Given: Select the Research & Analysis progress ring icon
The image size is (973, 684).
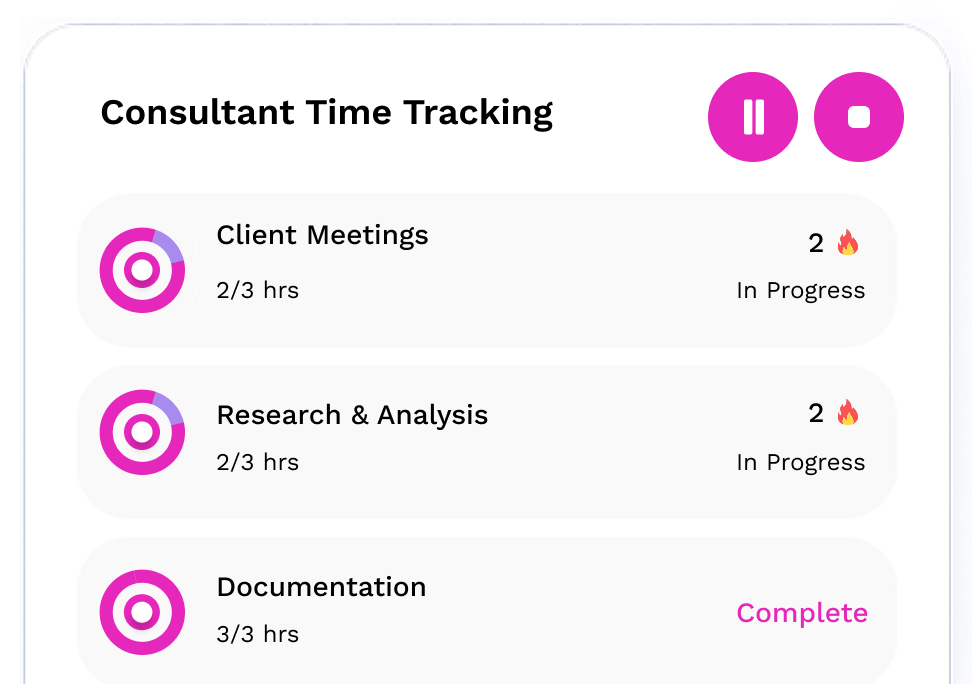Looking at the screenshot, I should (142, 433).
